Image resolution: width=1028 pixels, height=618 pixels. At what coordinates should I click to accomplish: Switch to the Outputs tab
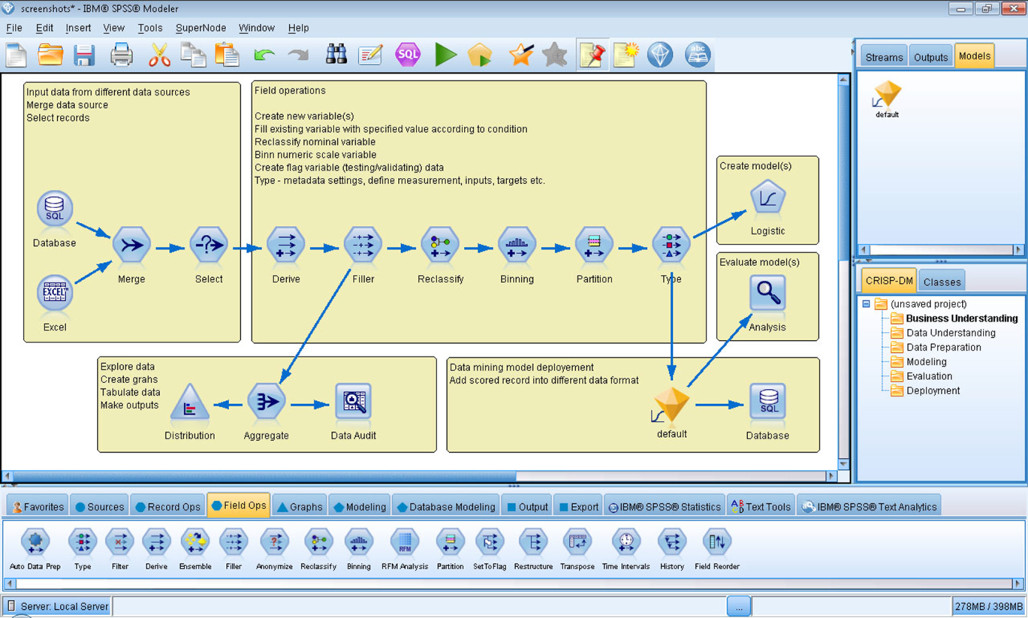[931, 57]
